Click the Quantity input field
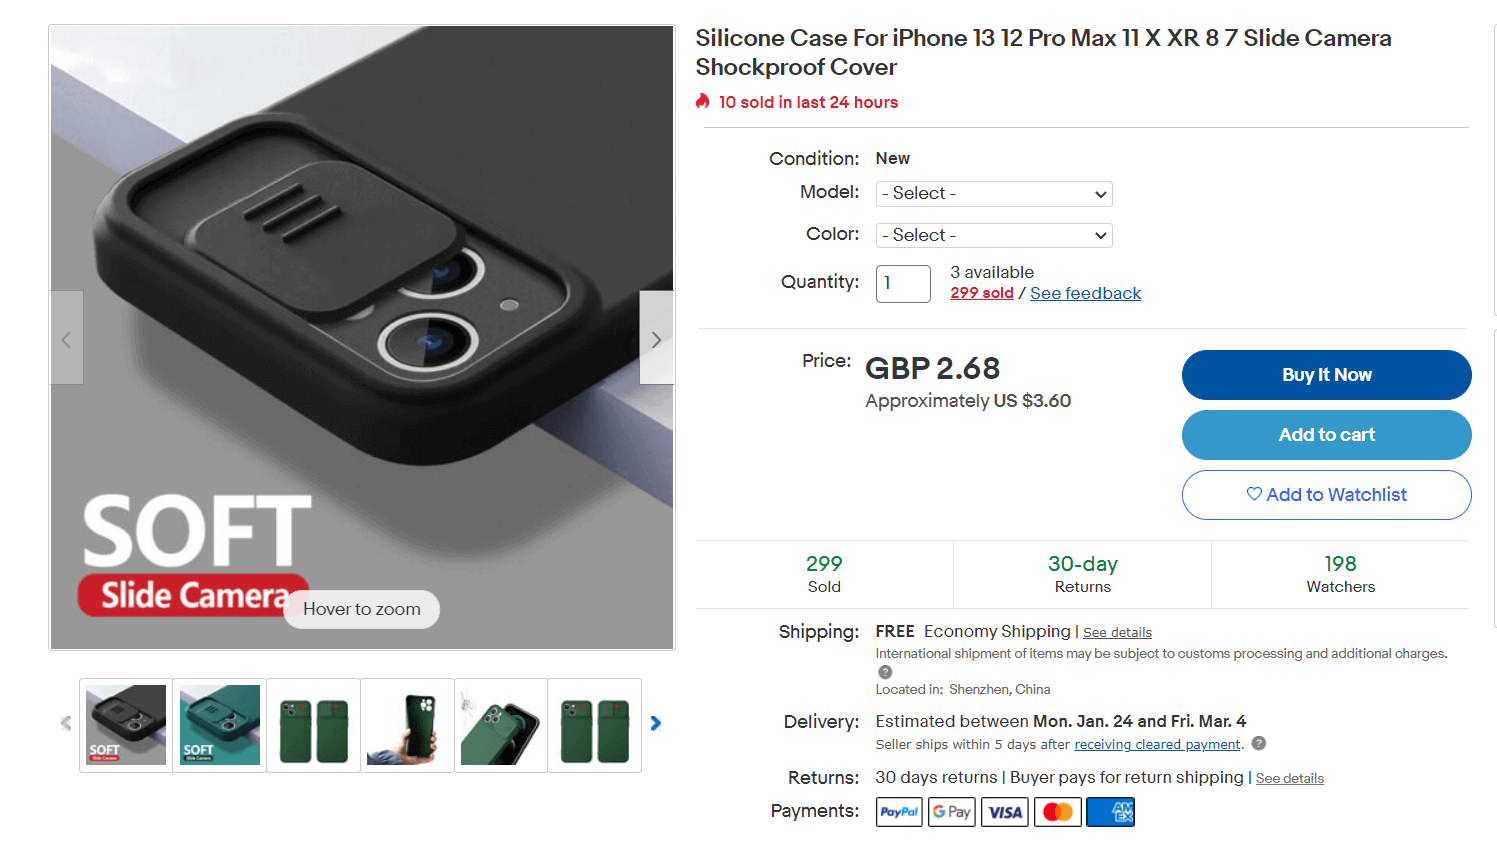This screenshot has height=855, width=1497. (903, 284)
